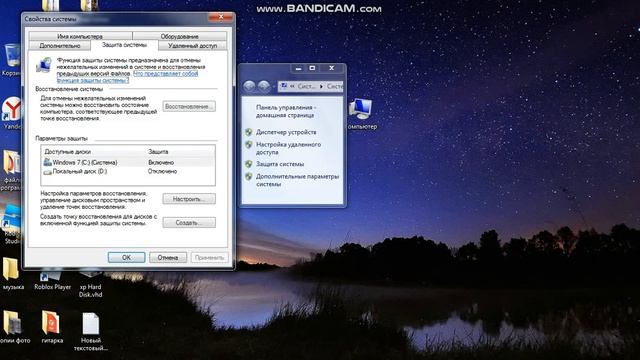Open Панель управления - домашняя страница link
The image size is (640, 360).
(x=286, y=111)
